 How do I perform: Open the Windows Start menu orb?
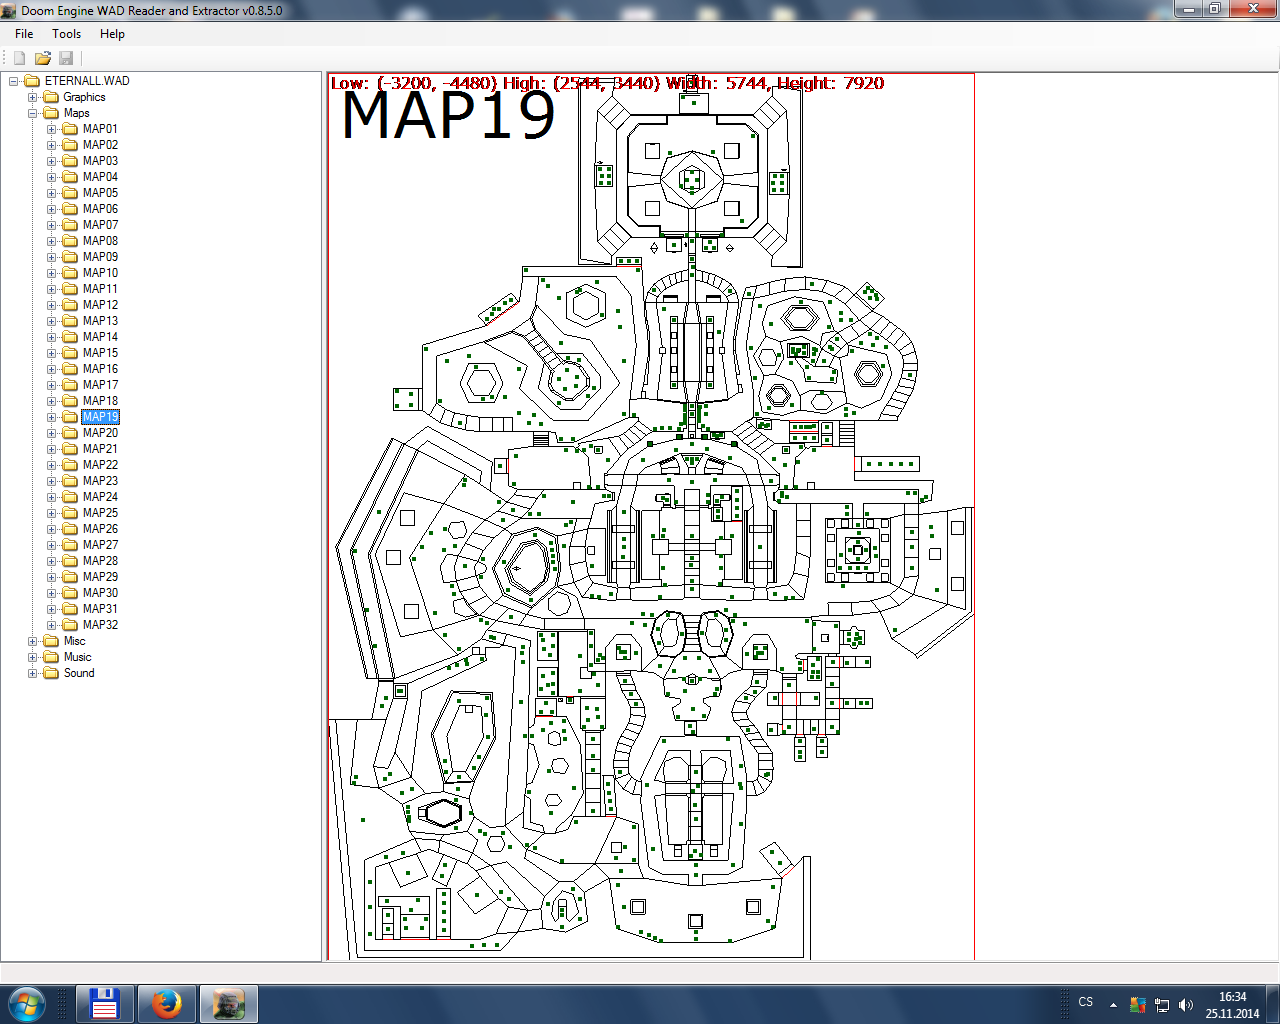click(27, 1003)
